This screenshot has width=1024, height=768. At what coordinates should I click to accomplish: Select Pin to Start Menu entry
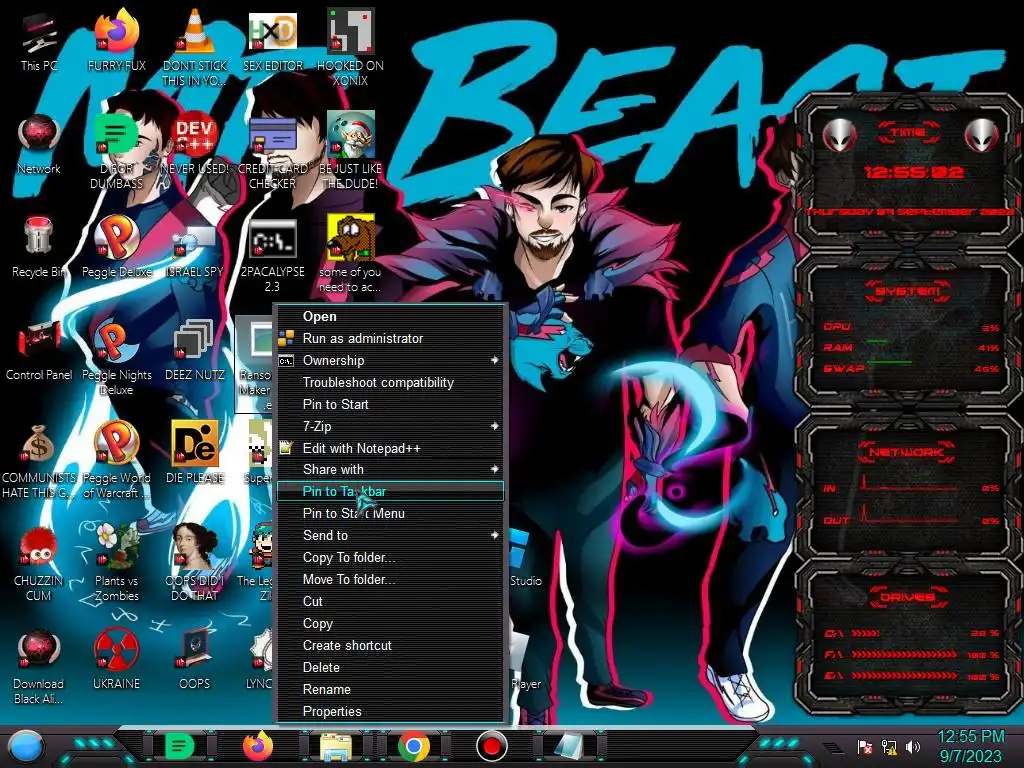[391, 513]
